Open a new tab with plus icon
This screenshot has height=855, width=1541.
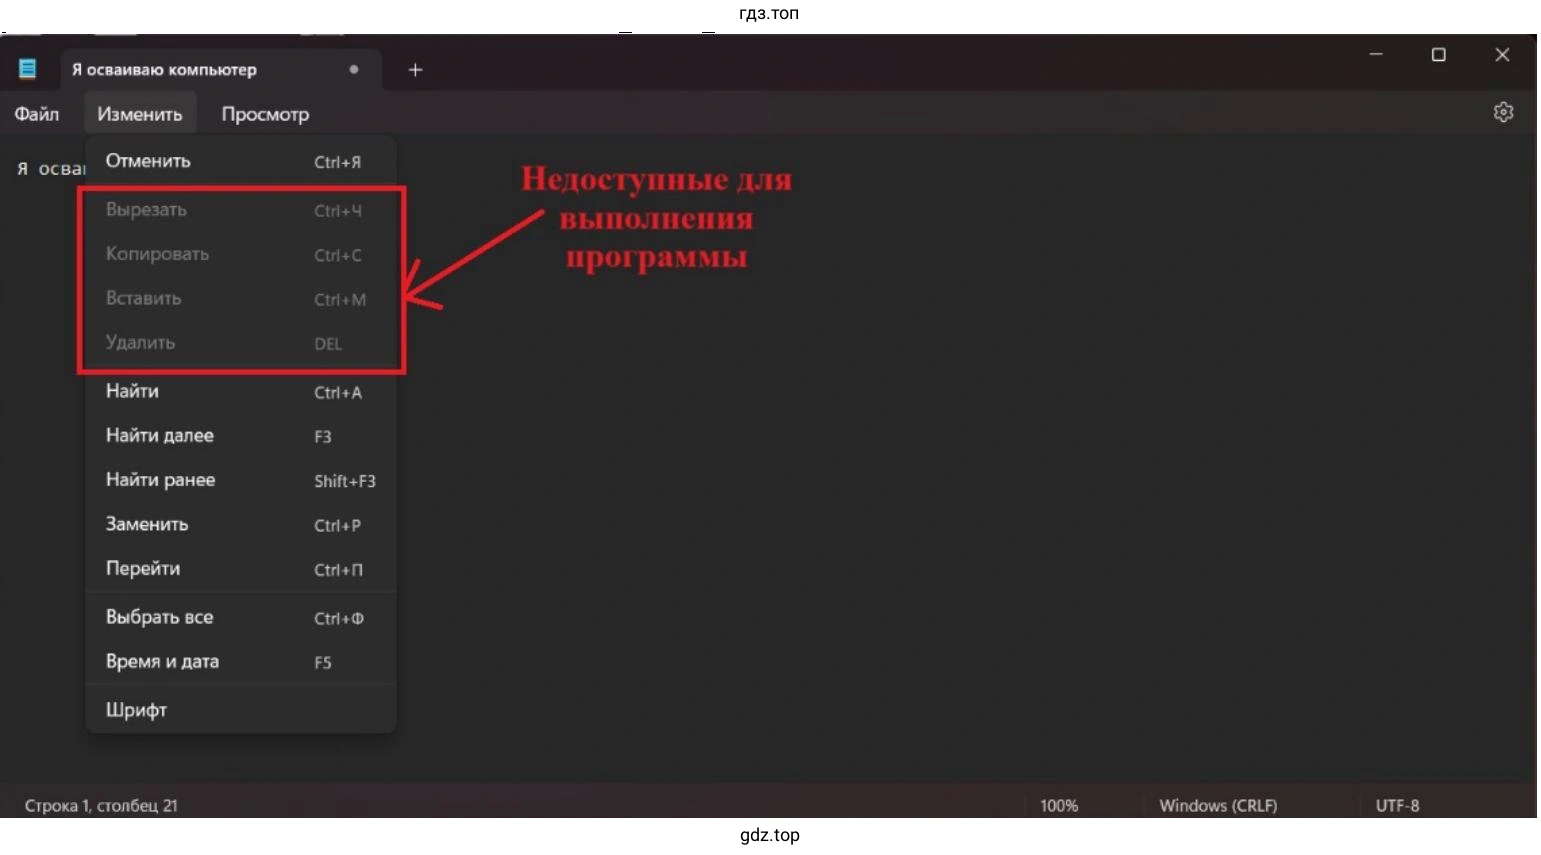[414, 69]
